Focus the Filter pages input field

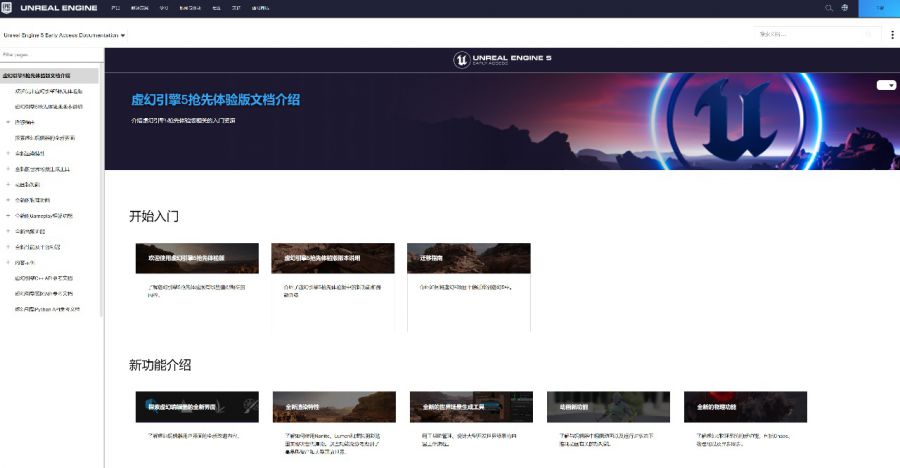click(51, 55)
